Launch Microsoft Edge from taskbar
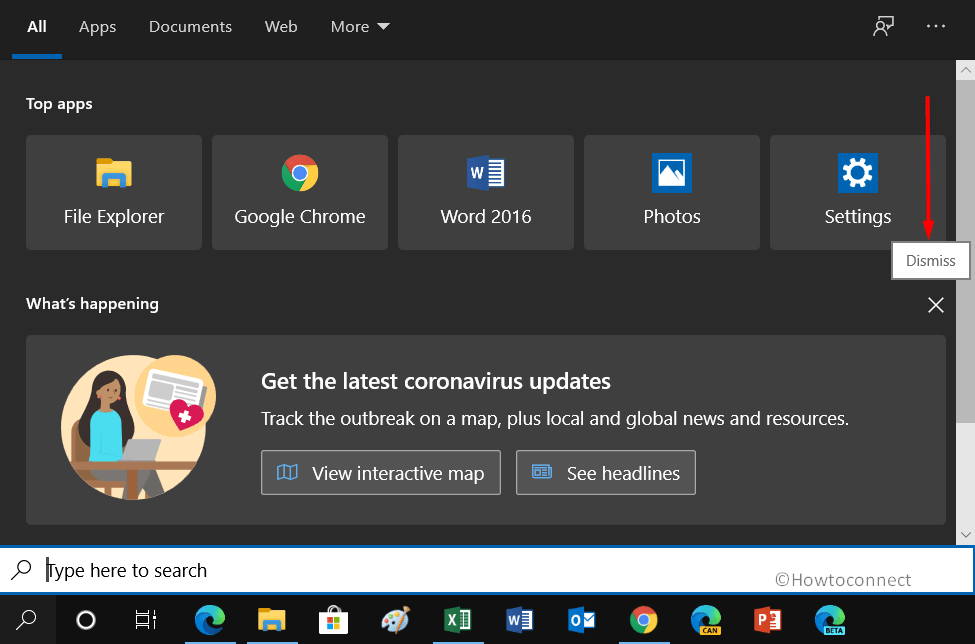Viewport: 975px width, 644px height. click(210, 620)
